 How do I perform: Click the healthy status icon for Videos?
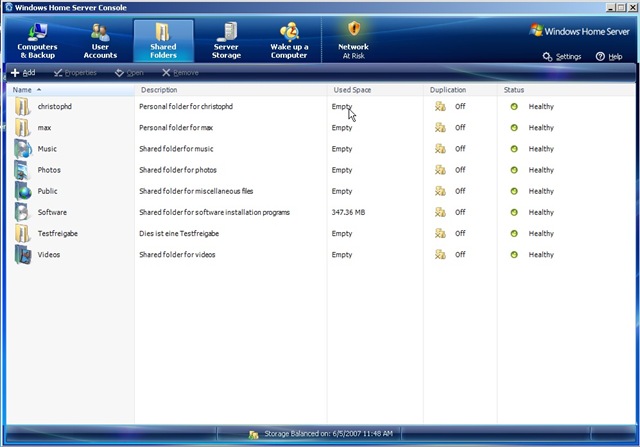pos(514,255)
